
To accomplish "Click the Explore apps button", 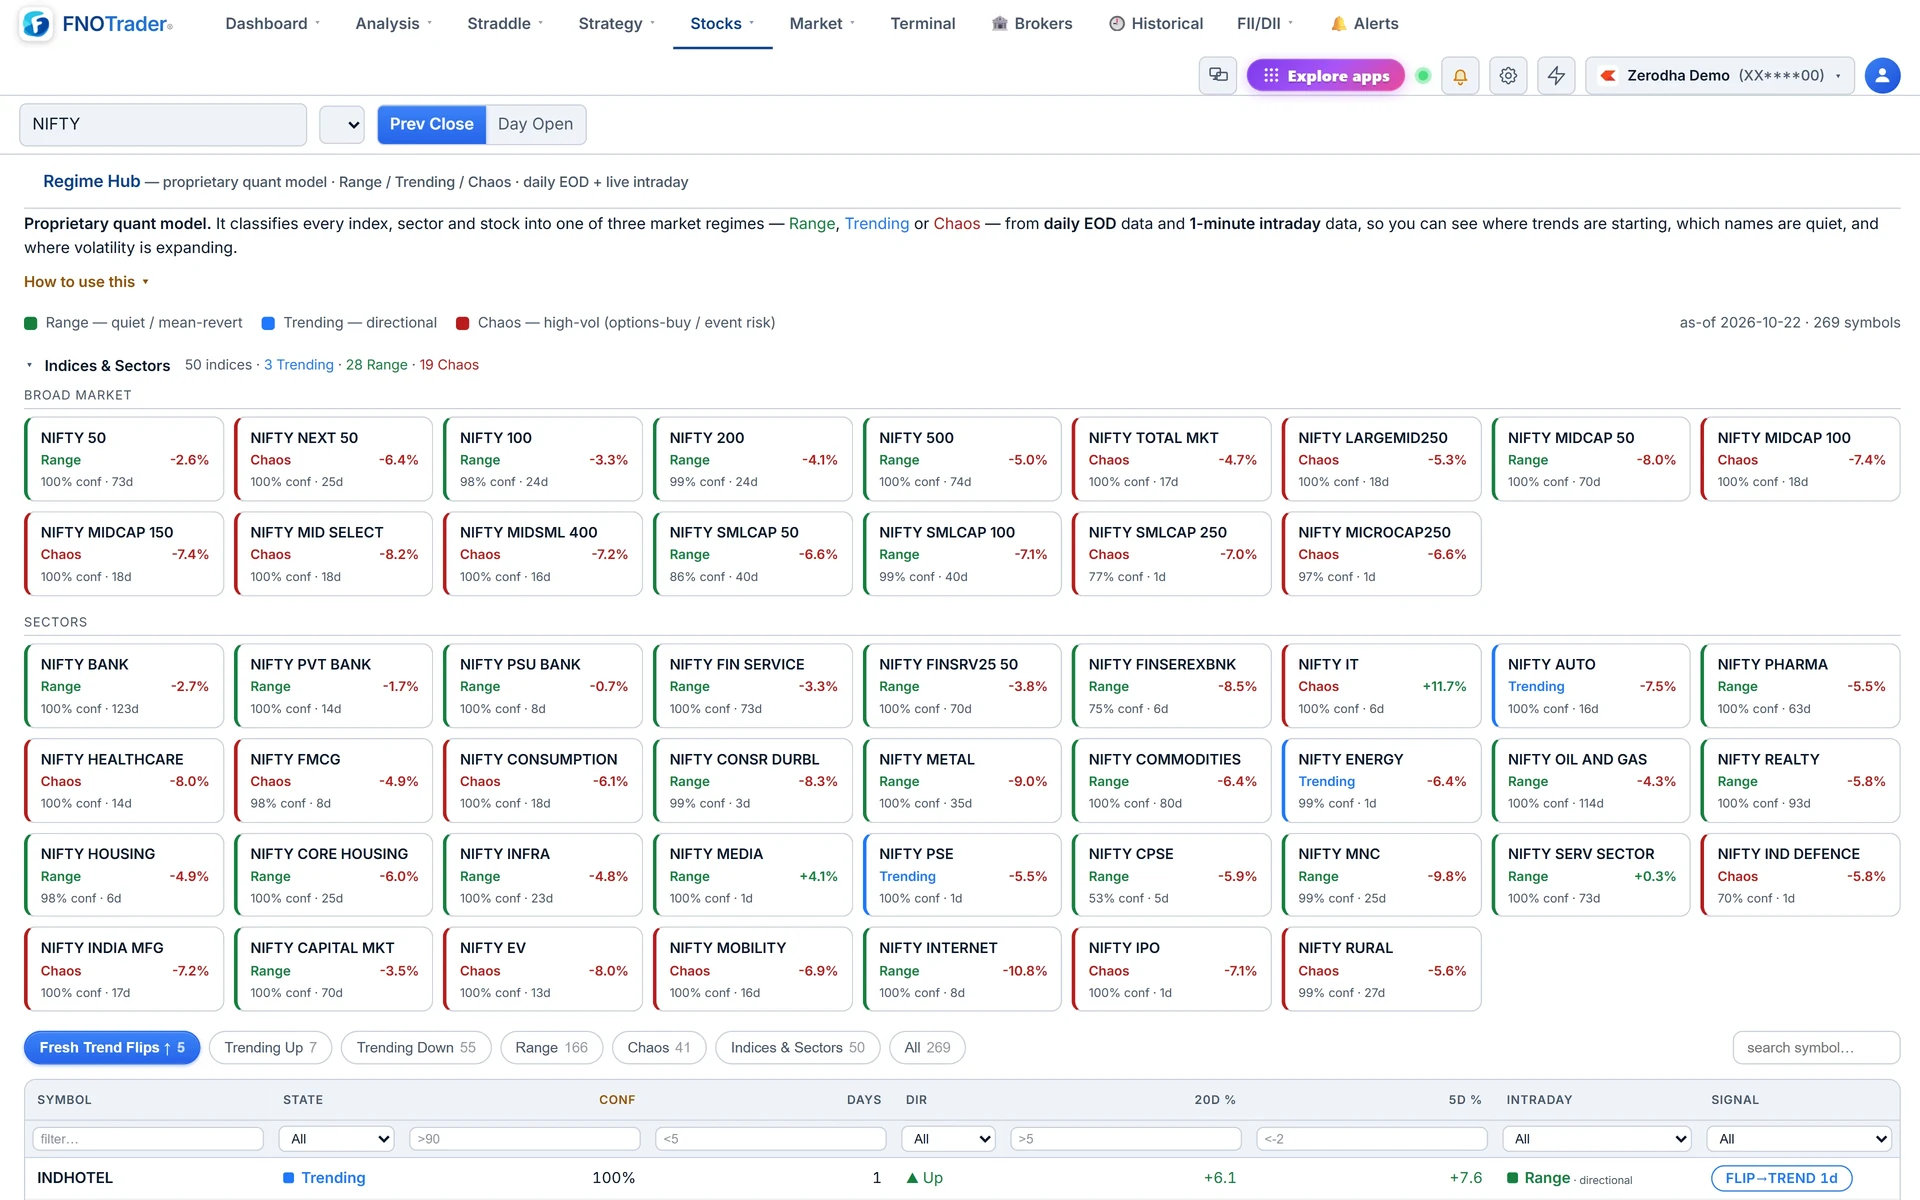I will coord(1325,75).
